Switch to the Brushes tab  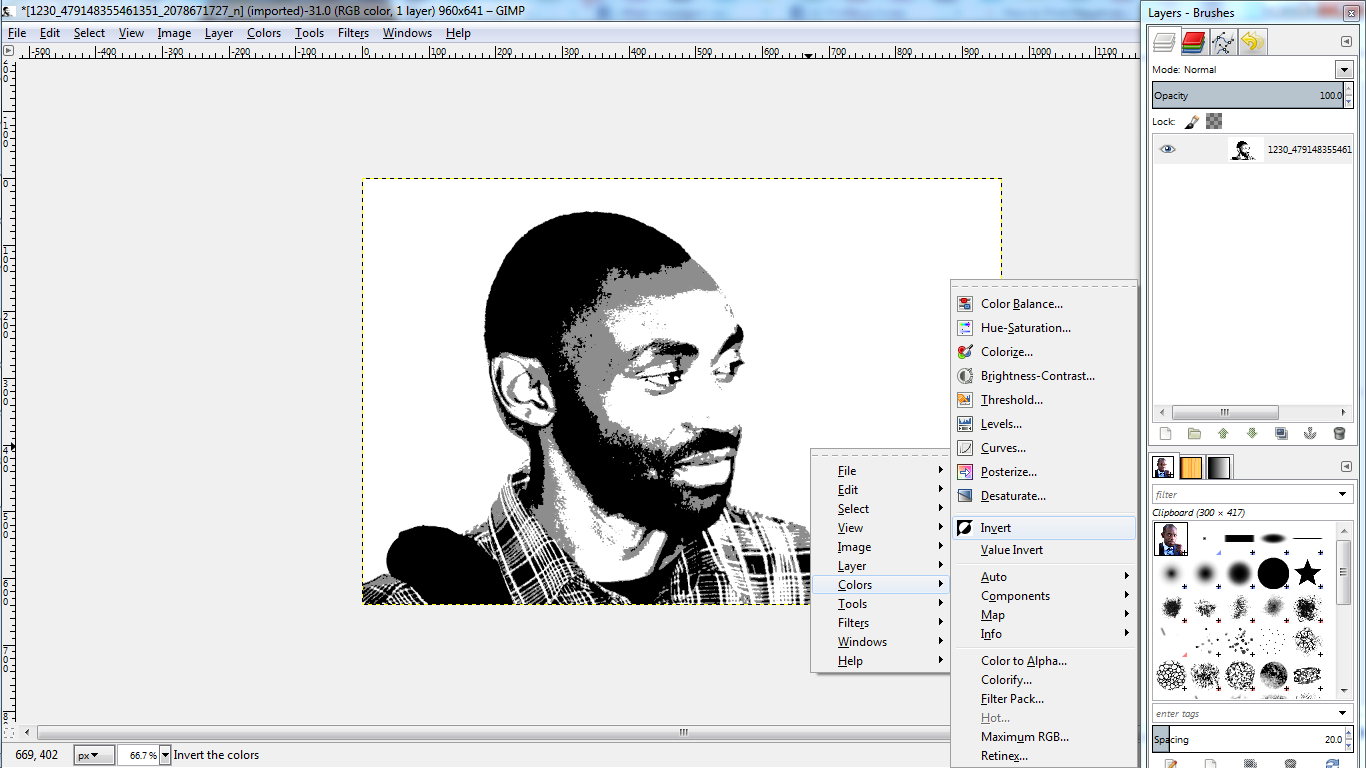[1164, 467]
